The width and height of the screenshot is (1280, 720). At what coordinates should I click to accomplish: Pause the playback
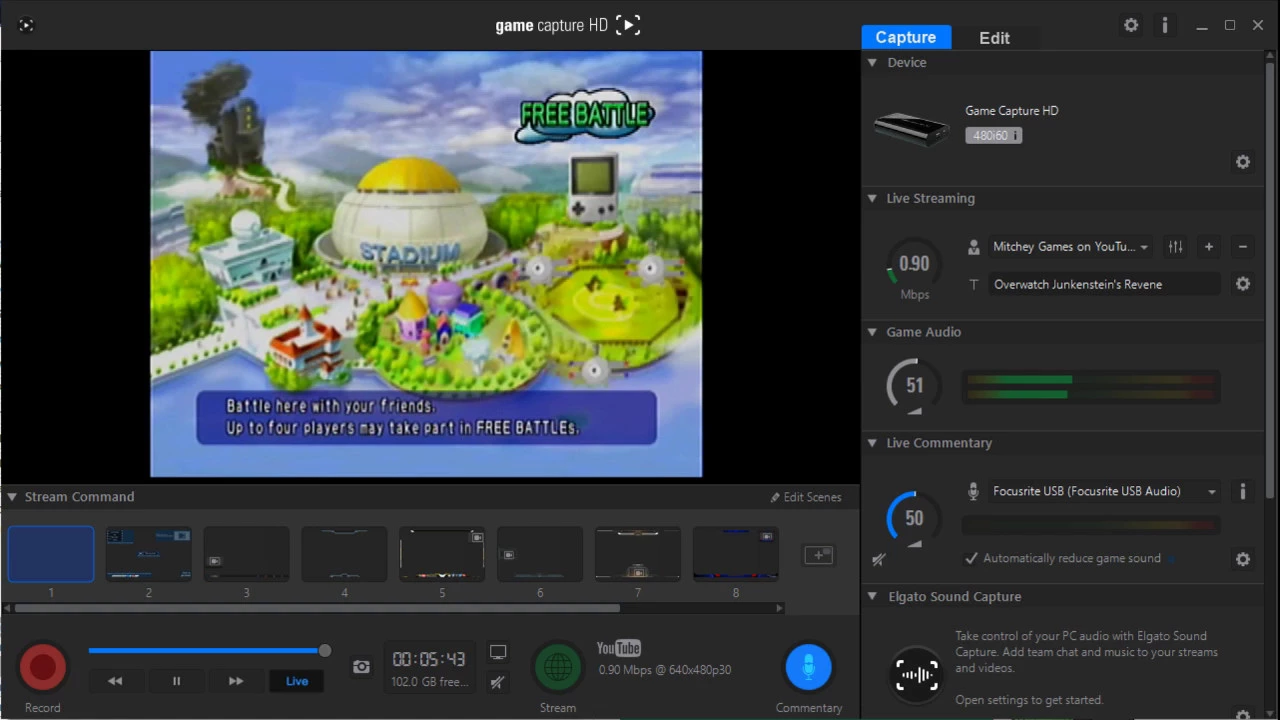pos(176,681)
